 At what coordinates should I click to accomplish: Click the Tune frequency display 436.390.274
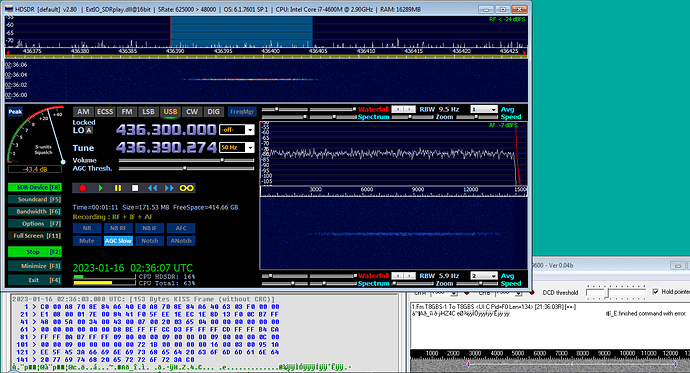click(x=166, y=147)
